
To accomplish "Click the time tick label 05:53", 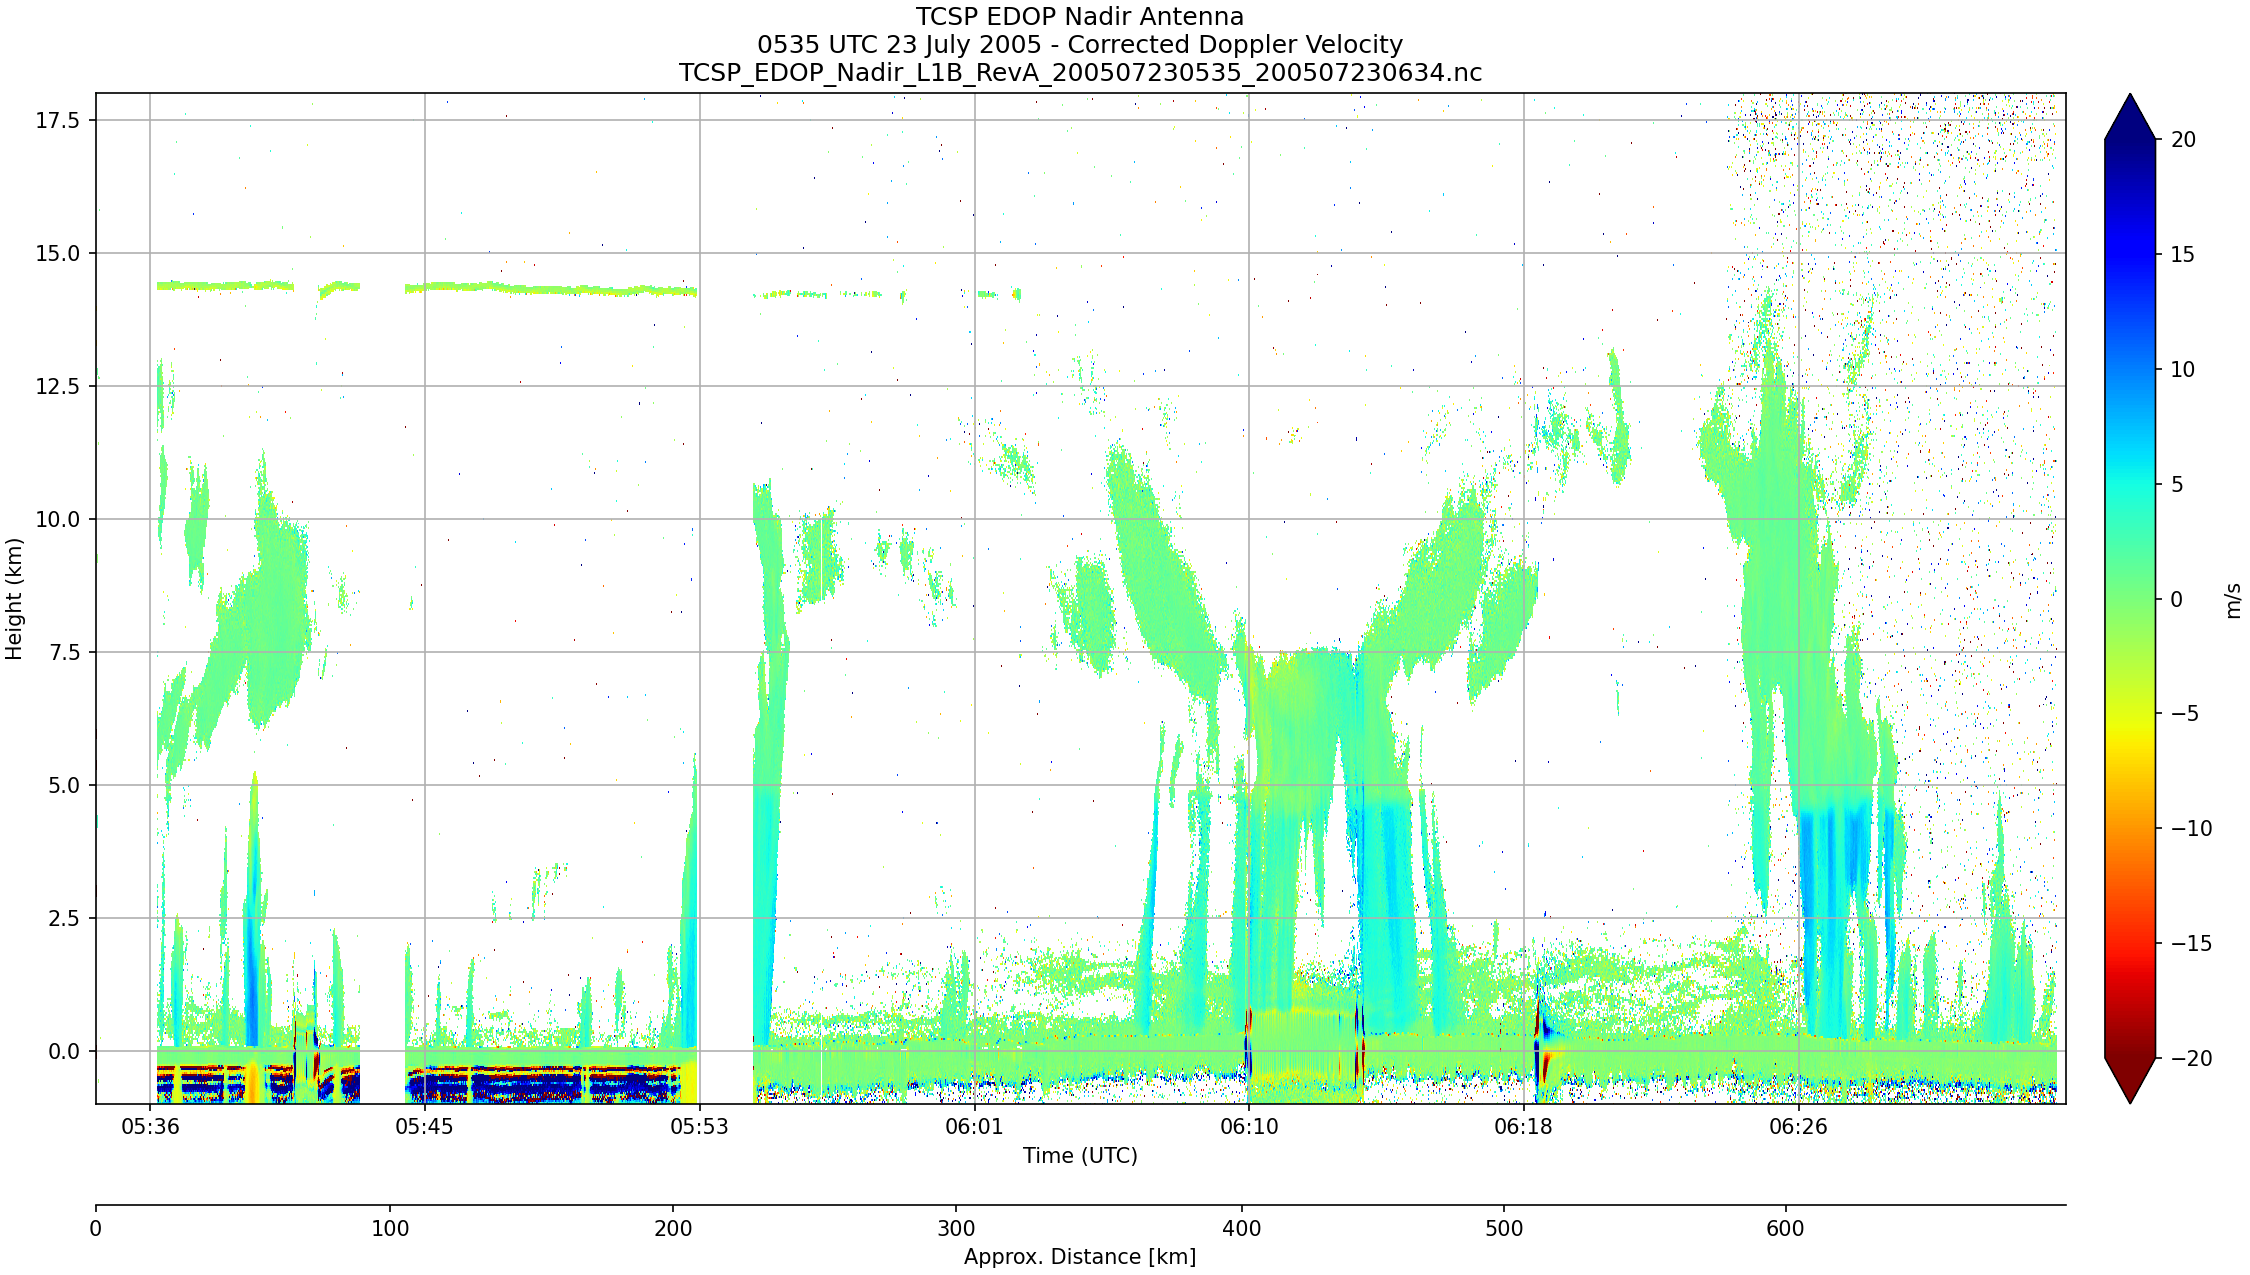I will [700, 1127].
